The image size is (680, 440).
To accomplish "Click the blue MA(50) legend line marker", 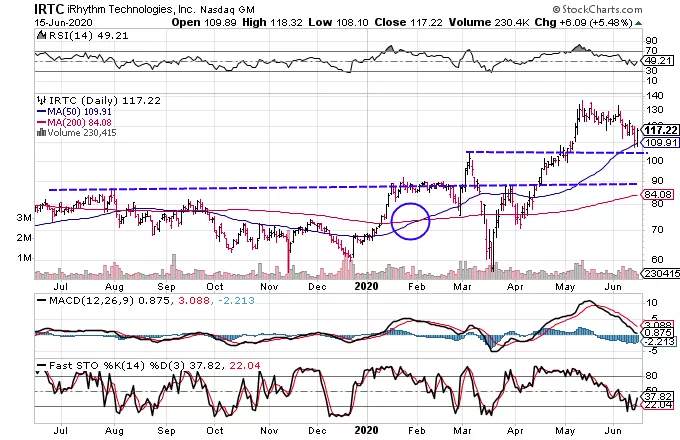I will pyautogui.click(x=42, y=112).
